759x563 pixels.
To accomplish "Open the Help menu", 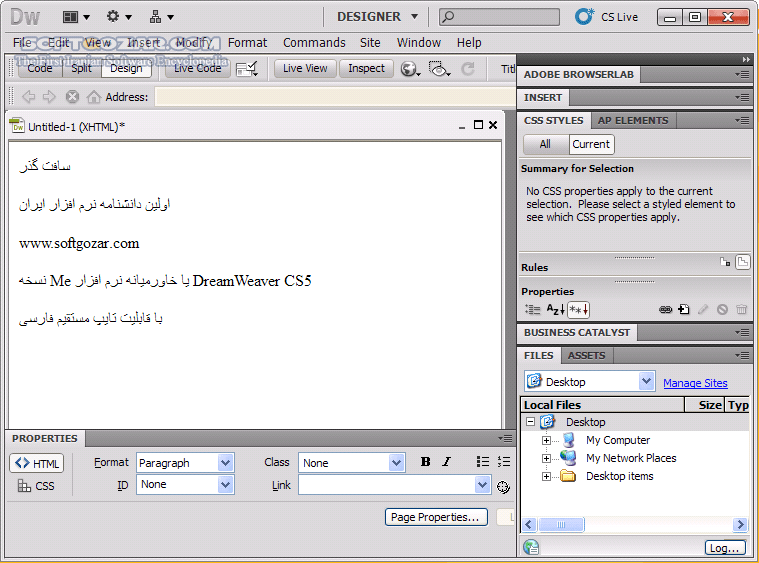I will click(469, 43).
